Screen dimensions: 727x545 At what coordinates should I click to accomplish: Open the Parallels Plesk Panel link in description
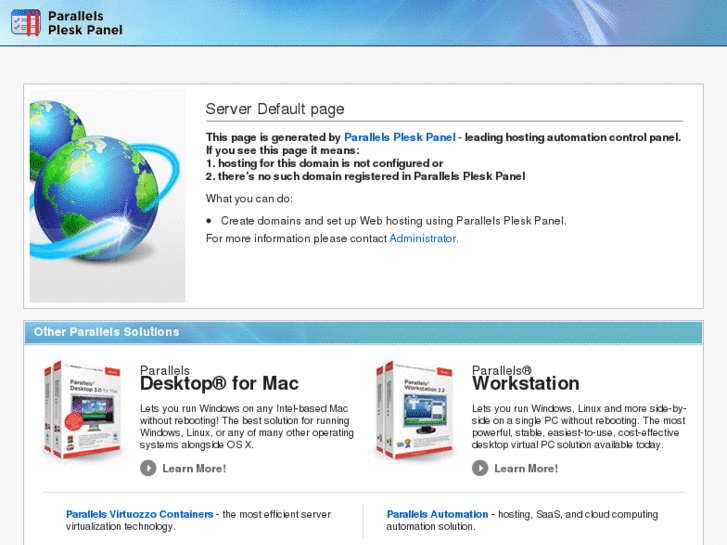coord(400,137)
